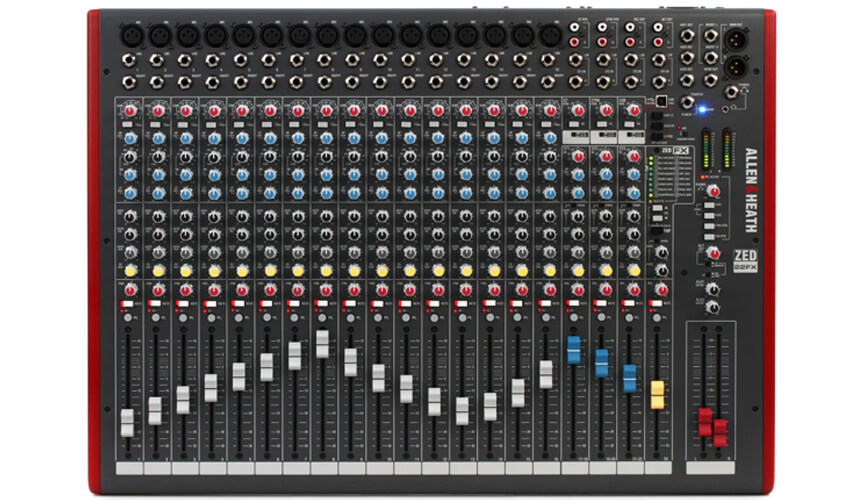Click the yellow FX return fader
850x500 pixels.
tap(657, 395)
